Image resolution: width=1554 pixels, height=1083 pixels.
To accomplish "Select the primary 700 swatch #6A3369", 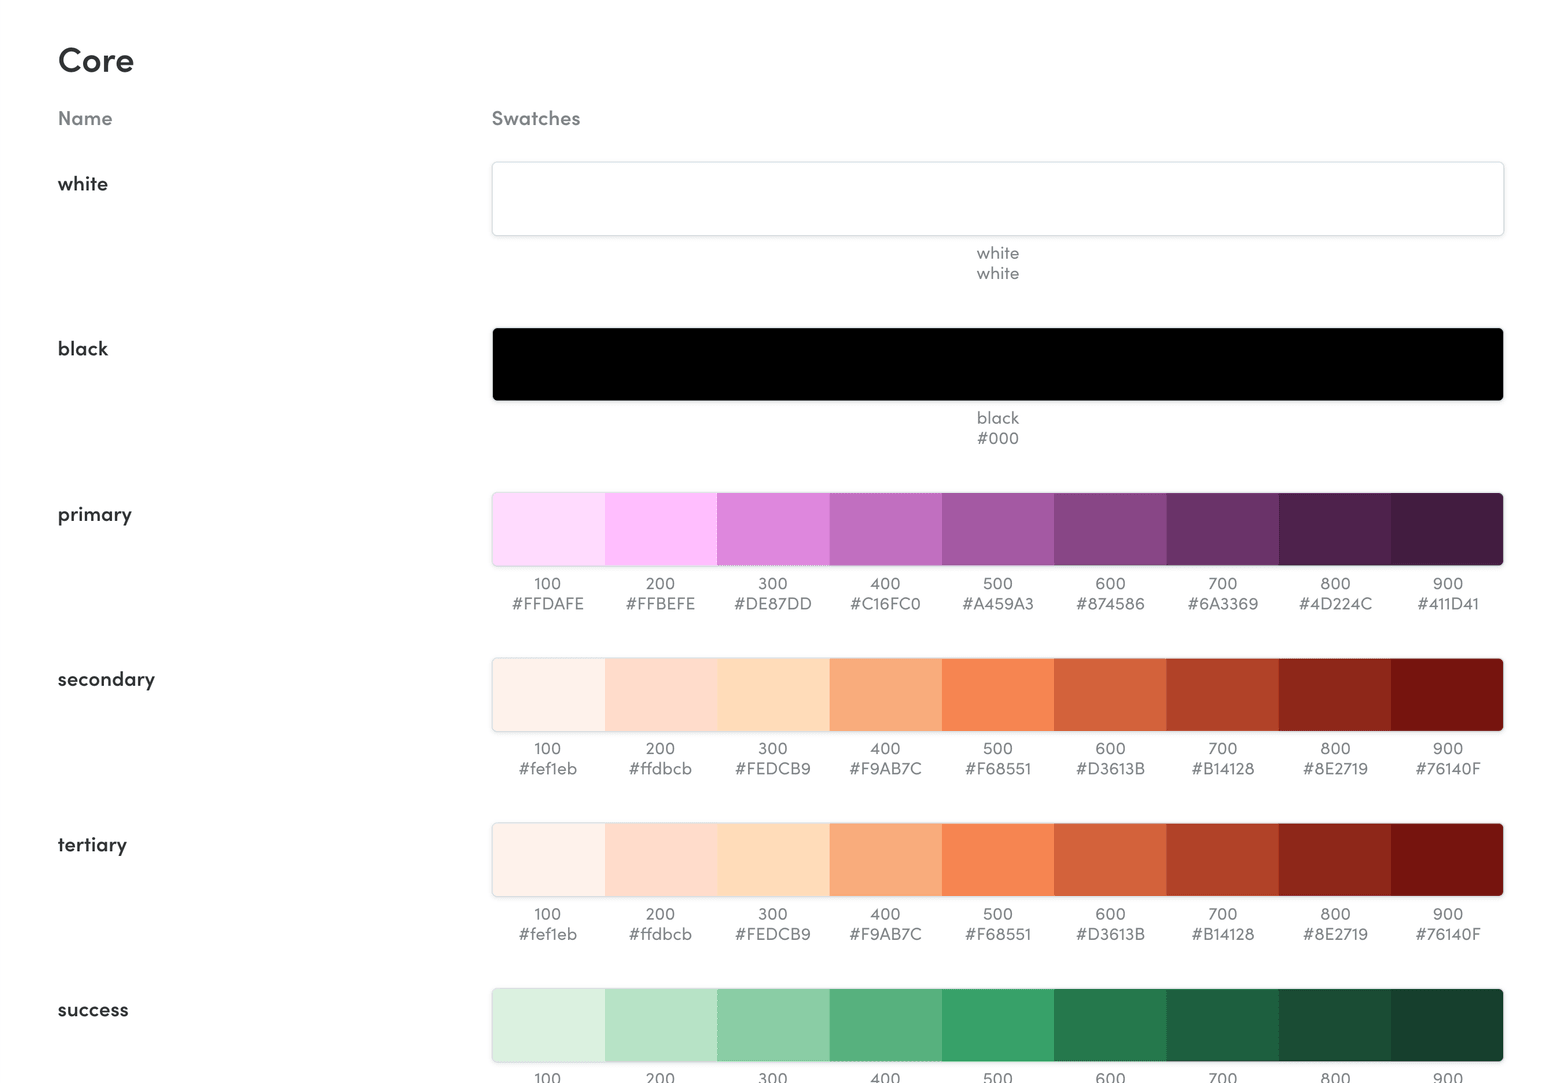I will tap(1222, 529).
